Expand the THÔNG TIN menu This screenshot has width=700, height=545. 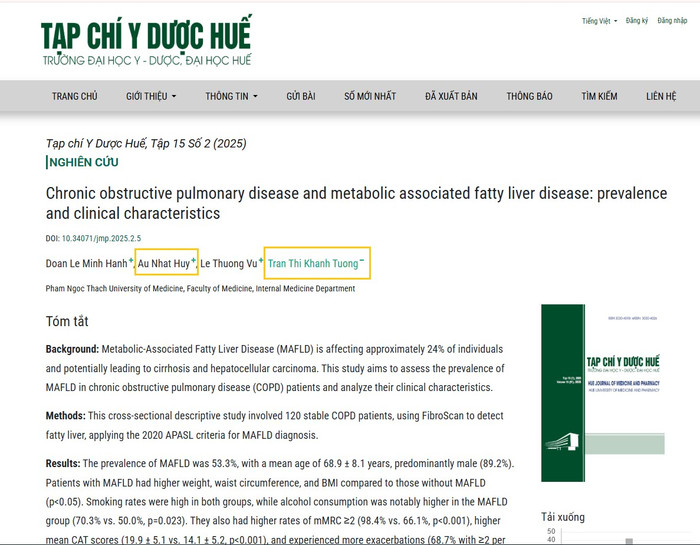[x=231, y=96]
